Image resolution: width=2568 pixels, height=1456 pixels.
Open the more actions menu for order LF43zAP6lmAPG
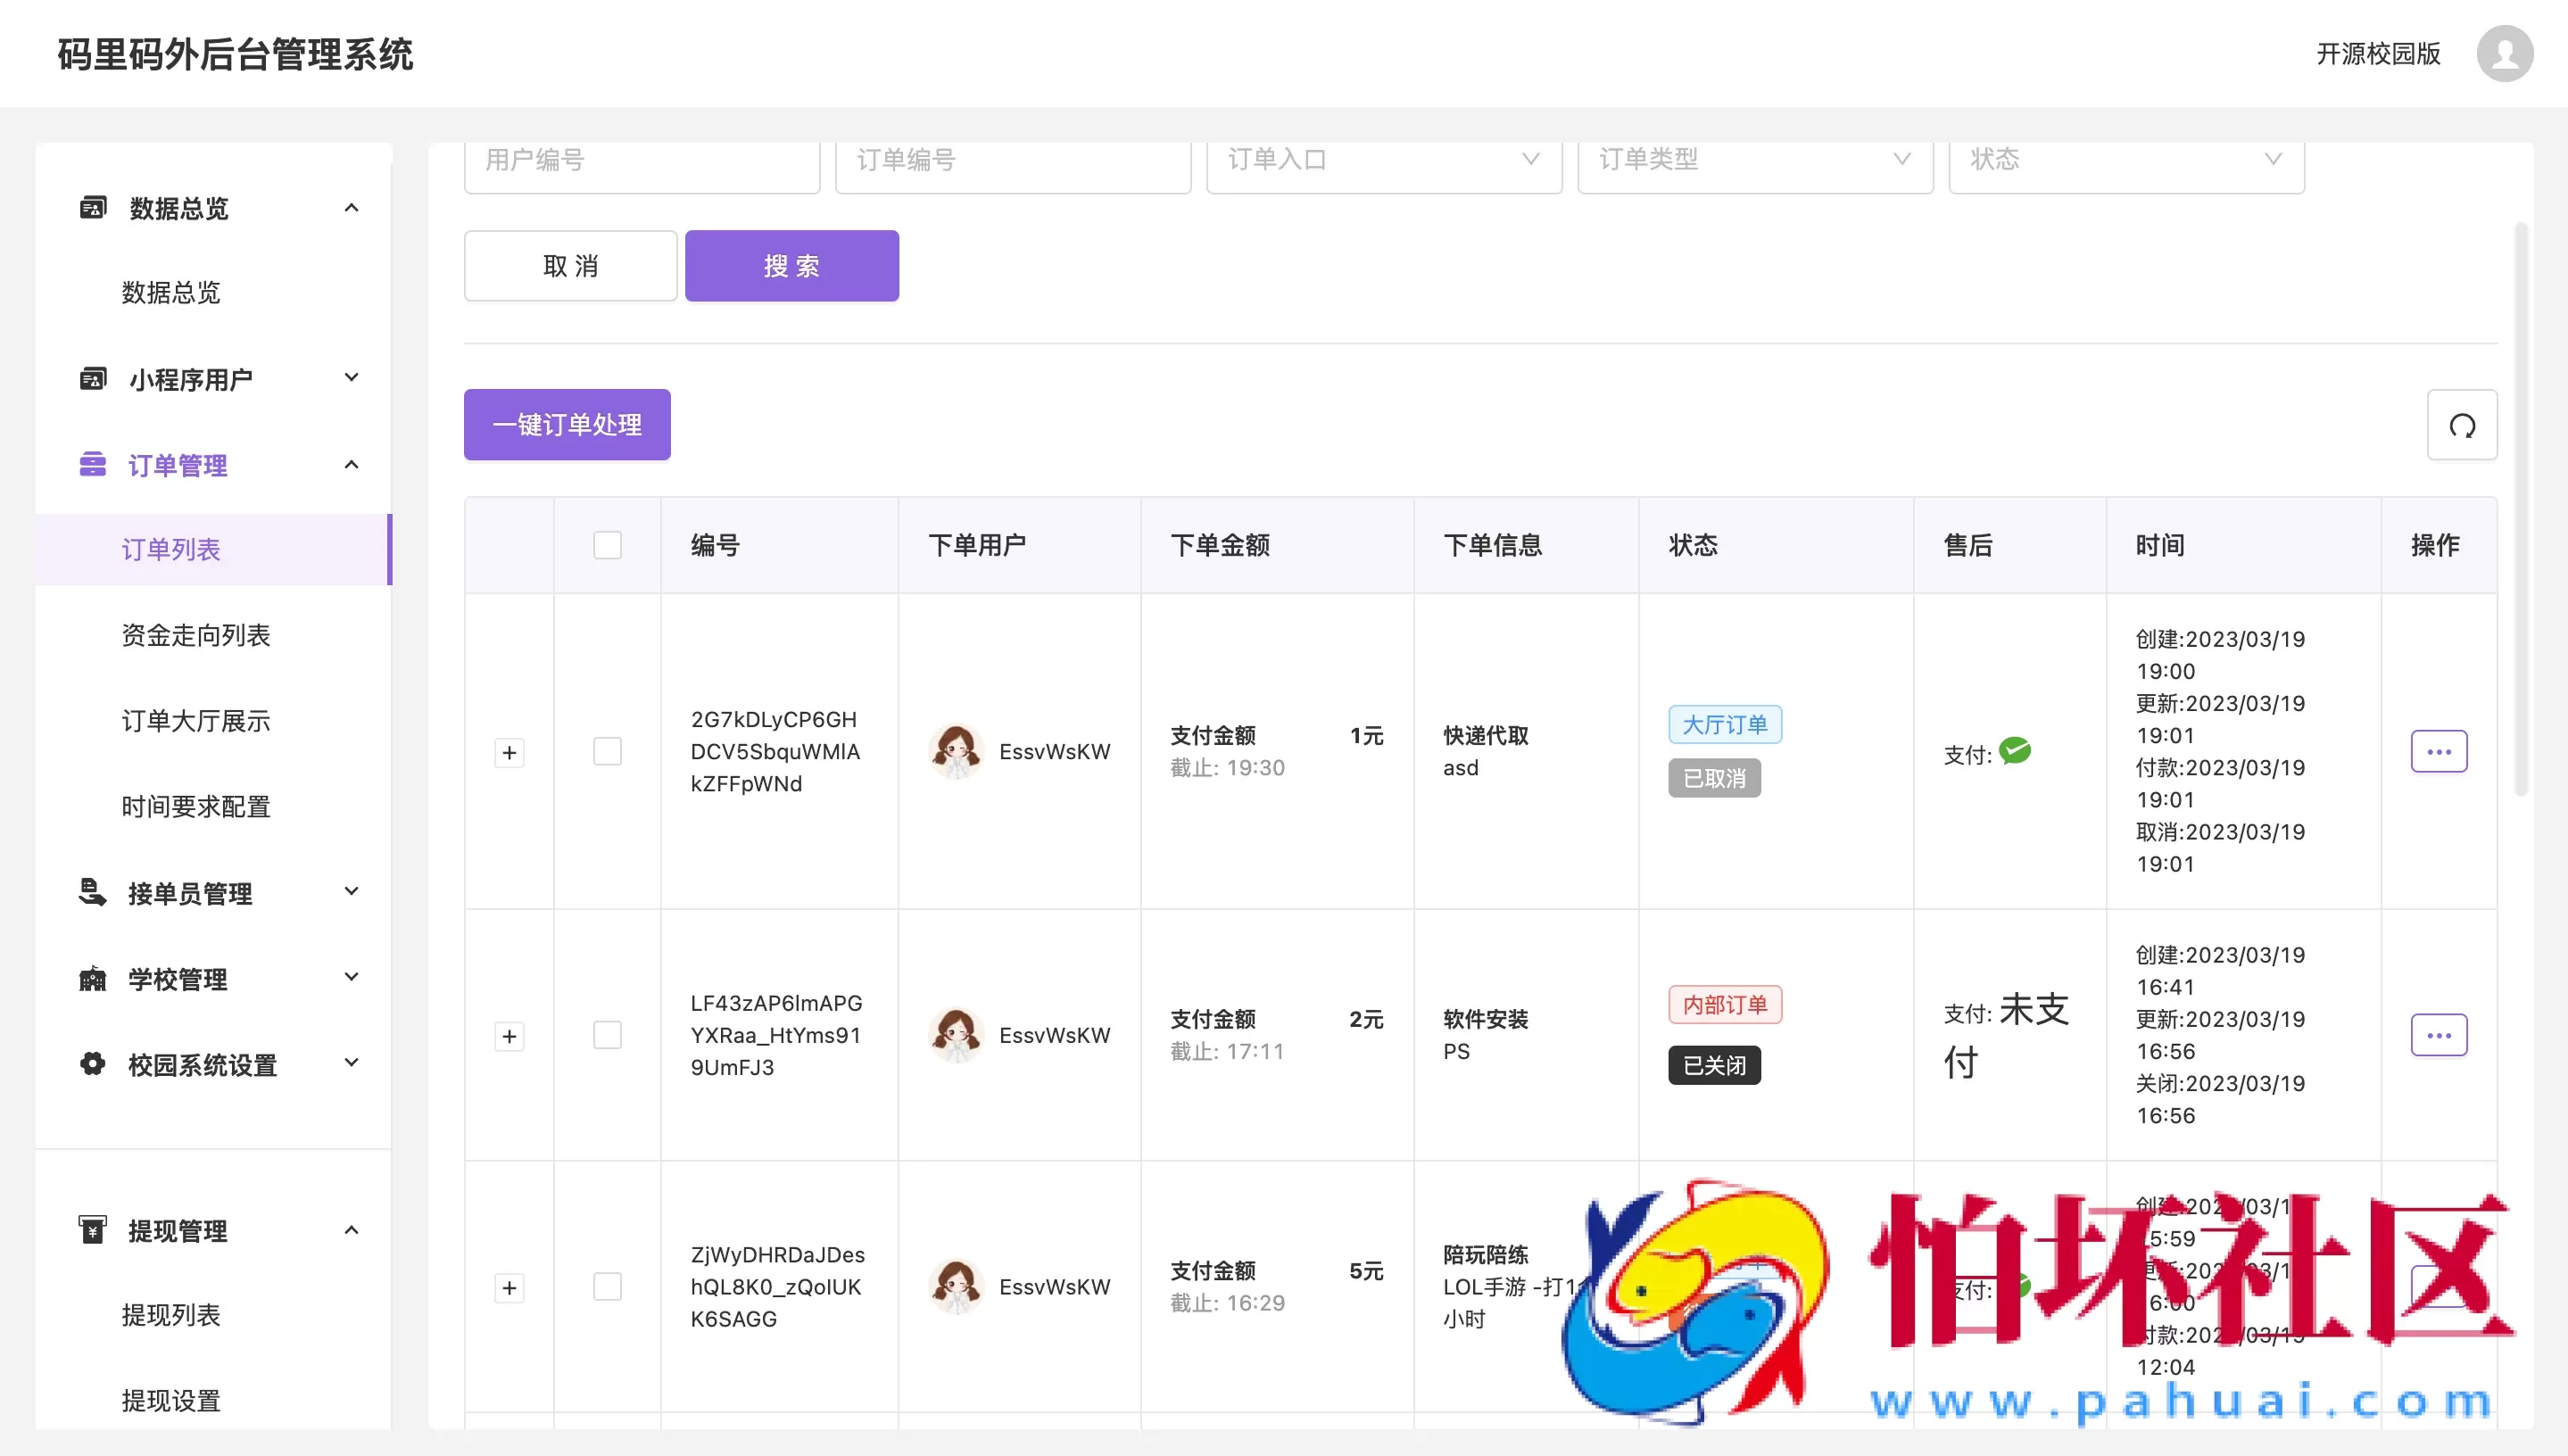2438,1035
